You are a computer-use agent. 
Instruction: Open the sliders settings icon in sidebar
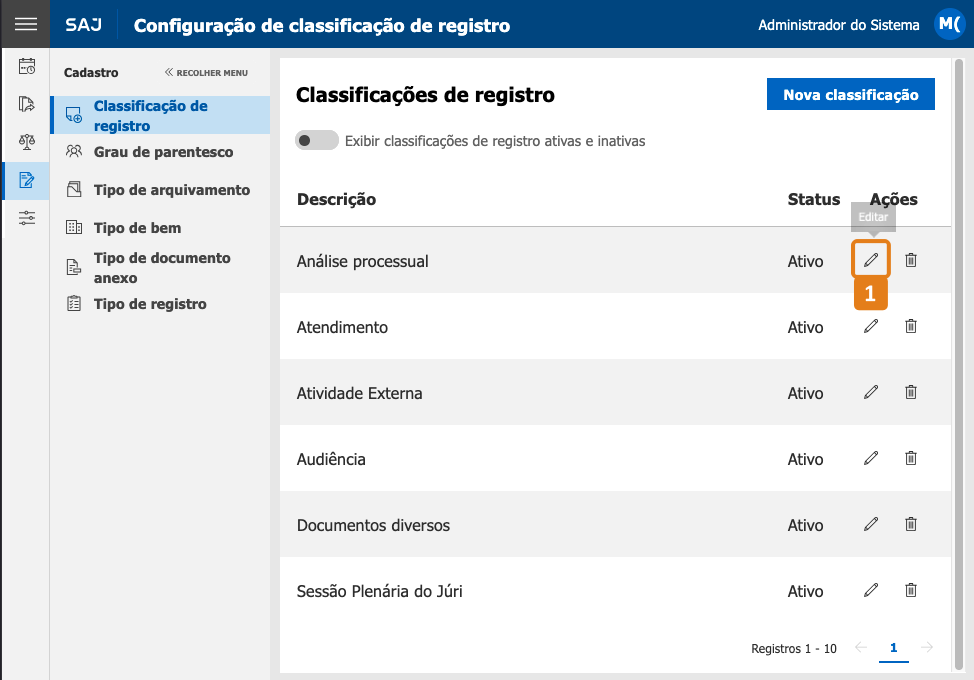(x=26, y=218)
